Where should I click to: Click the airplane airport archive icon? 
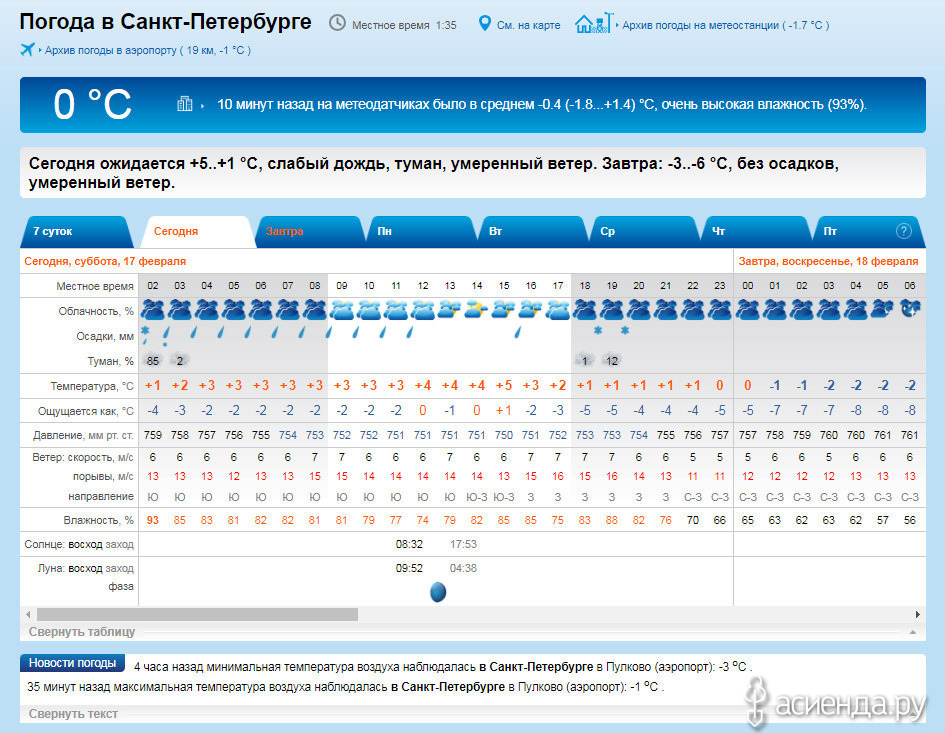click(27, 49)
